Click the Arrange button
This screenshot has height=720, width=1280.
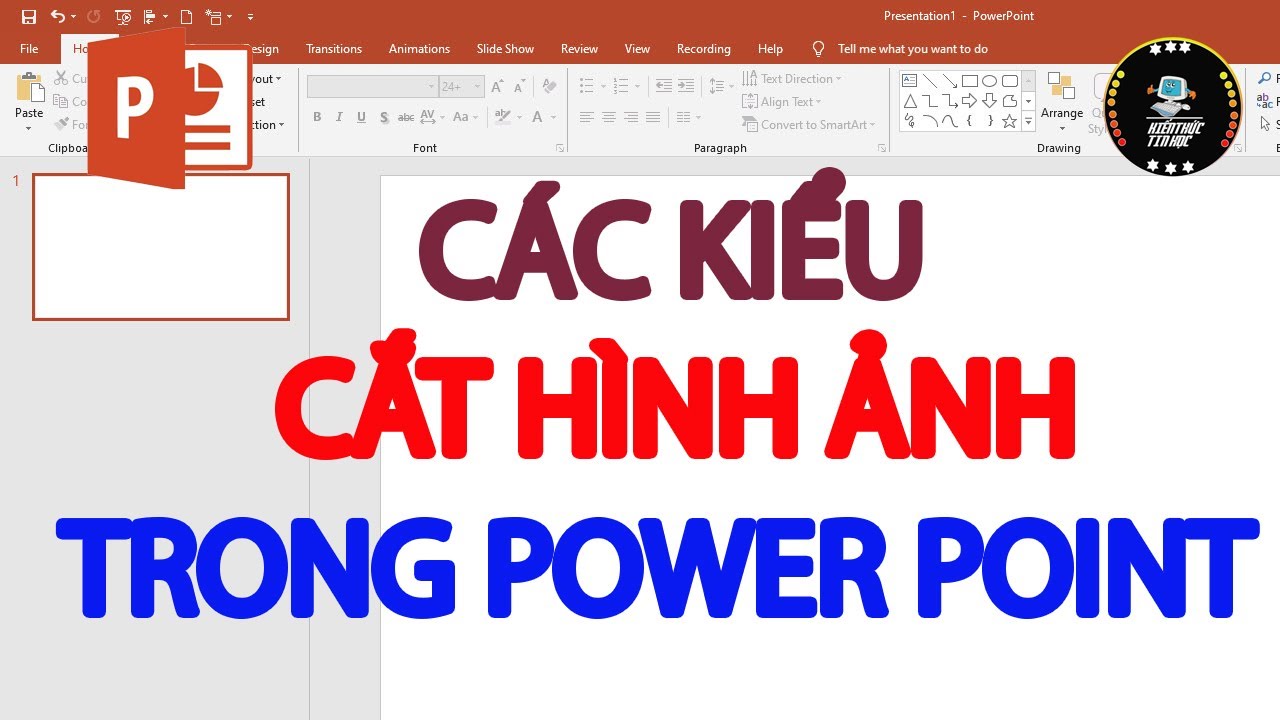(x=1062, y=103)
